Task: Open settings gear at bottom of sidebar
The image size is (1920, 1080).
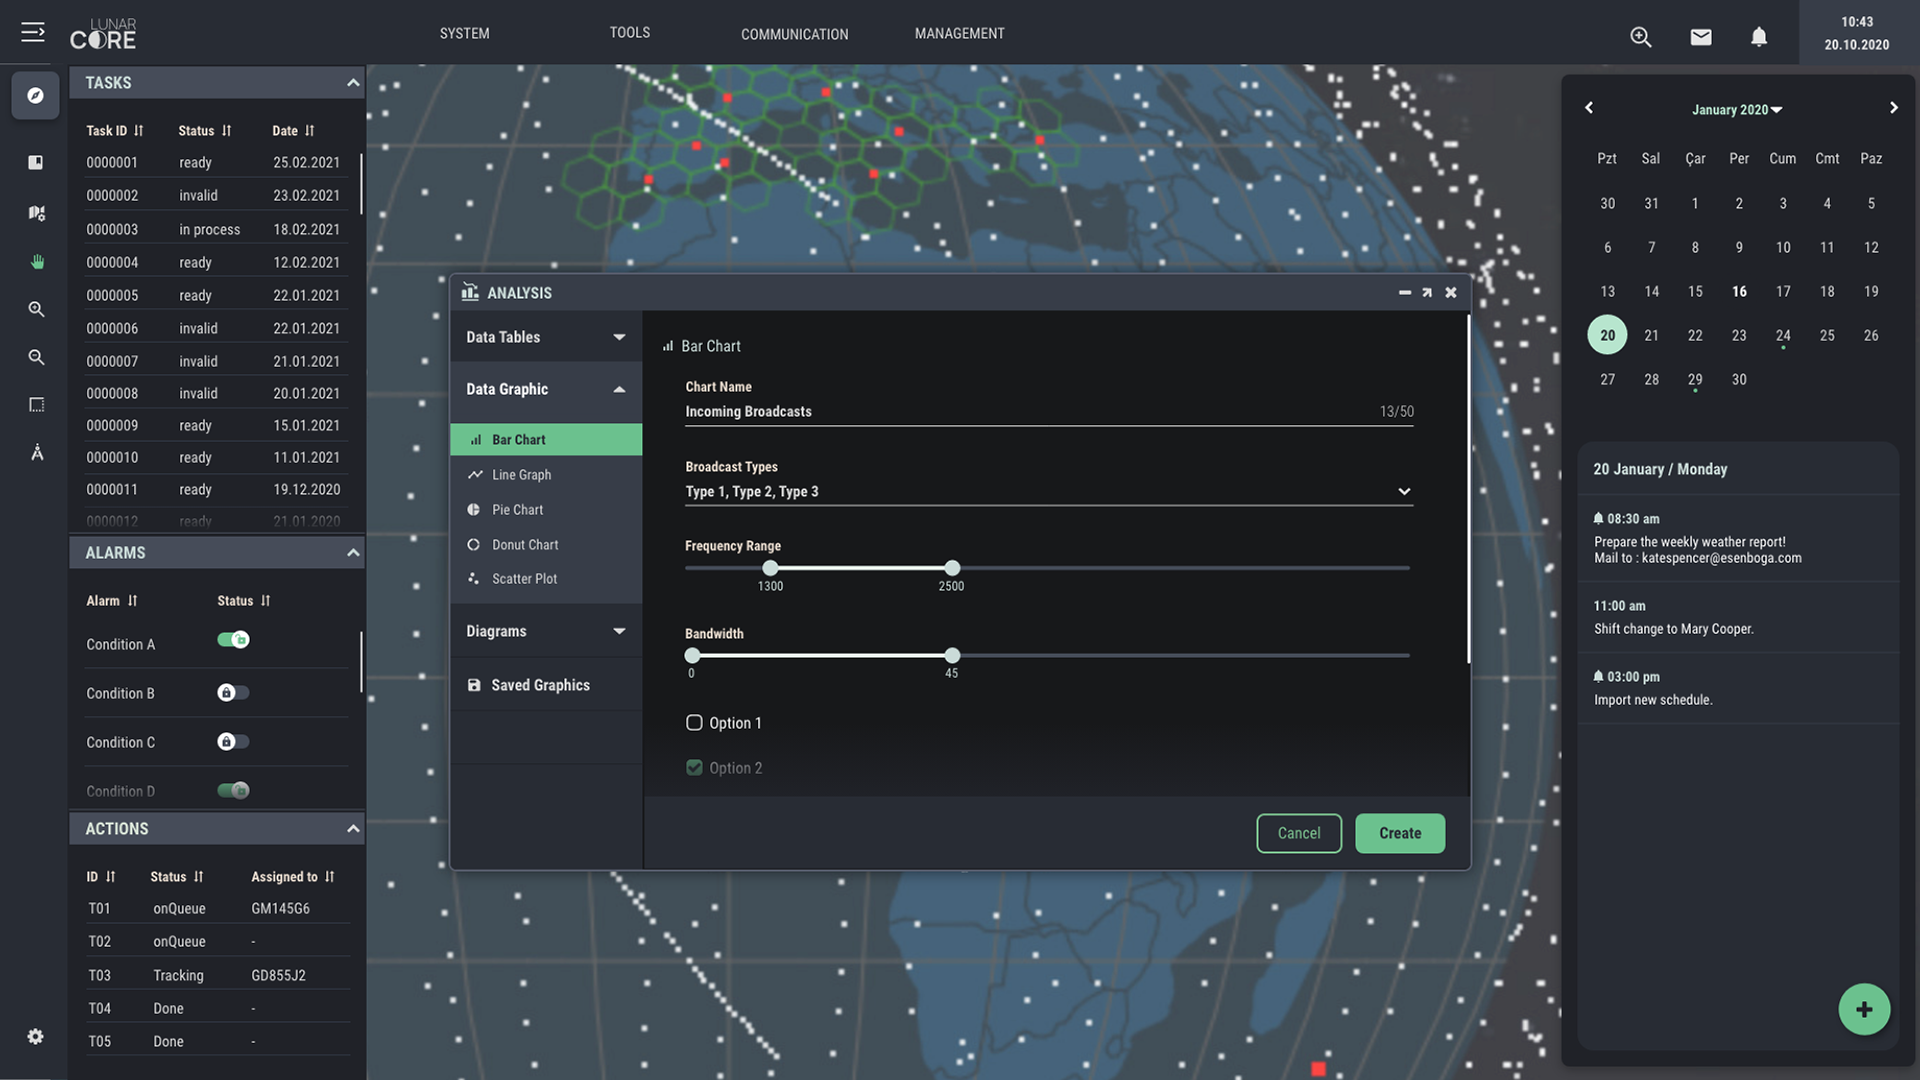Action: coord(35,1036)
